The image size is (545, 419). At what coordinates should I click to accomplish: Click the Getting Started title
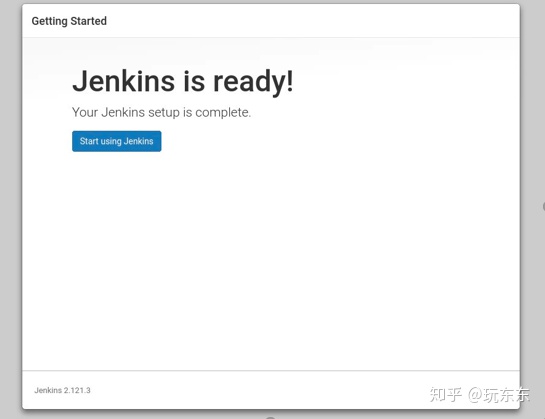pyautogui.click(x=69, y=21)
